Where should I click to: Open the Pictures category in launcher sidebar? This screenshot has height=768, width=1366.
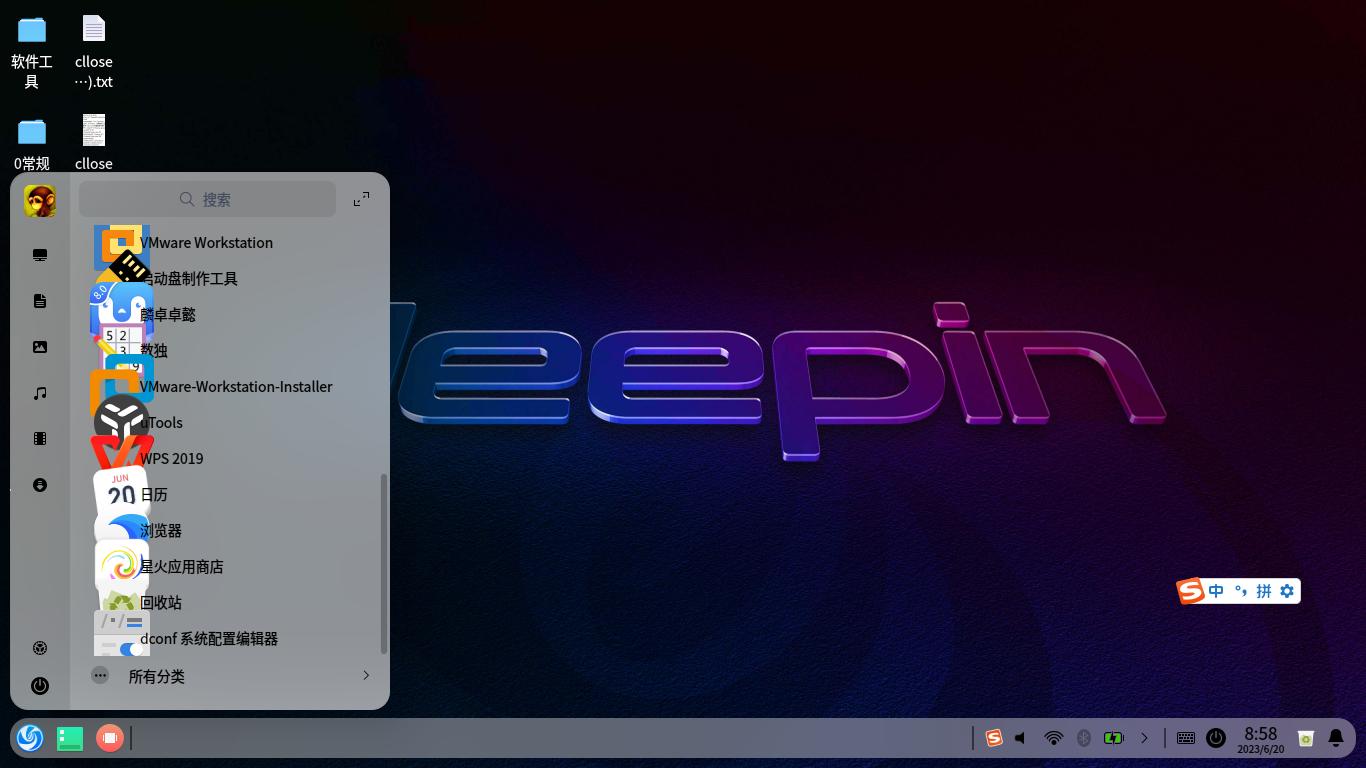pos(40,346)
